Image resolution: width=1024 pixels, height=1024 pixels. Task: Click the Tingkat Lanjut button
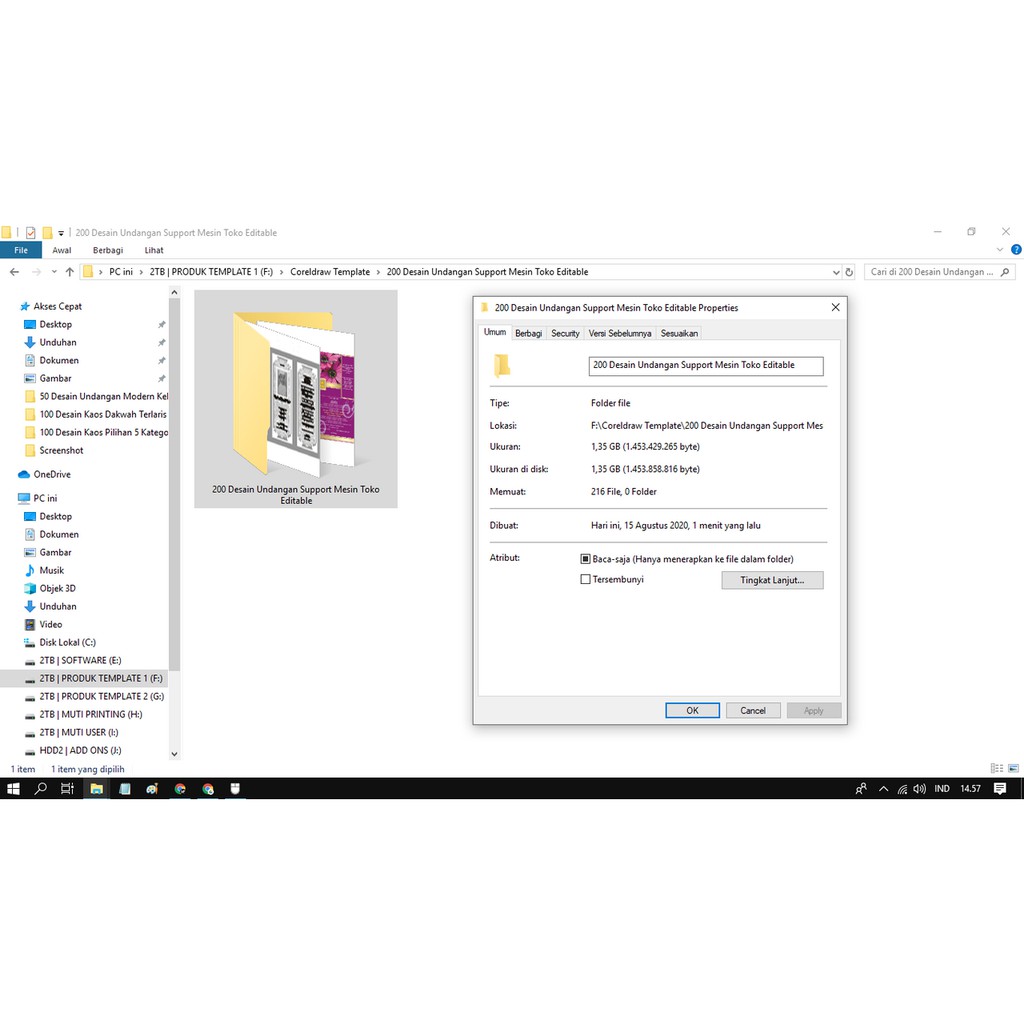[x=772, y=580]
